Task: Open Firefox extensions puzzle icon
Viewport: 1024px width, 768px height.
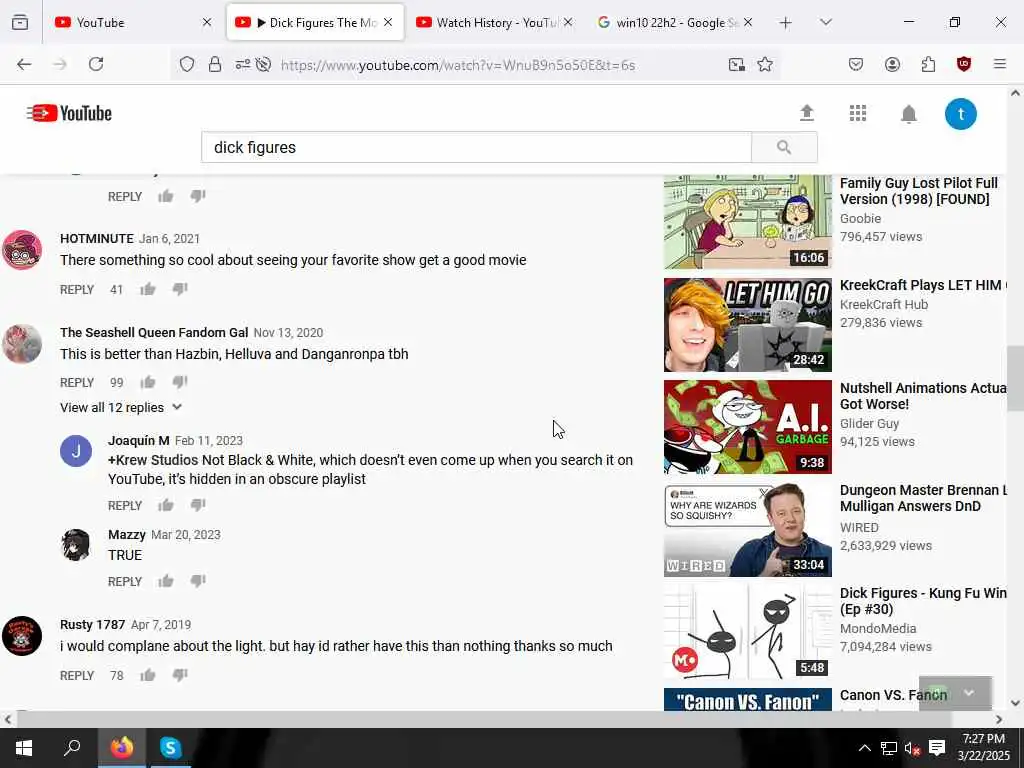Action: point(928,64)
